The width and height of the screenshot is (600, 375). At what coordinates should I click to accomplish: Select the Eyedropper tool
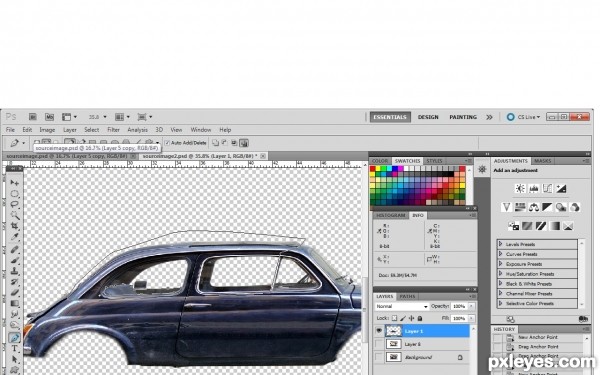(x=15, y=237)
